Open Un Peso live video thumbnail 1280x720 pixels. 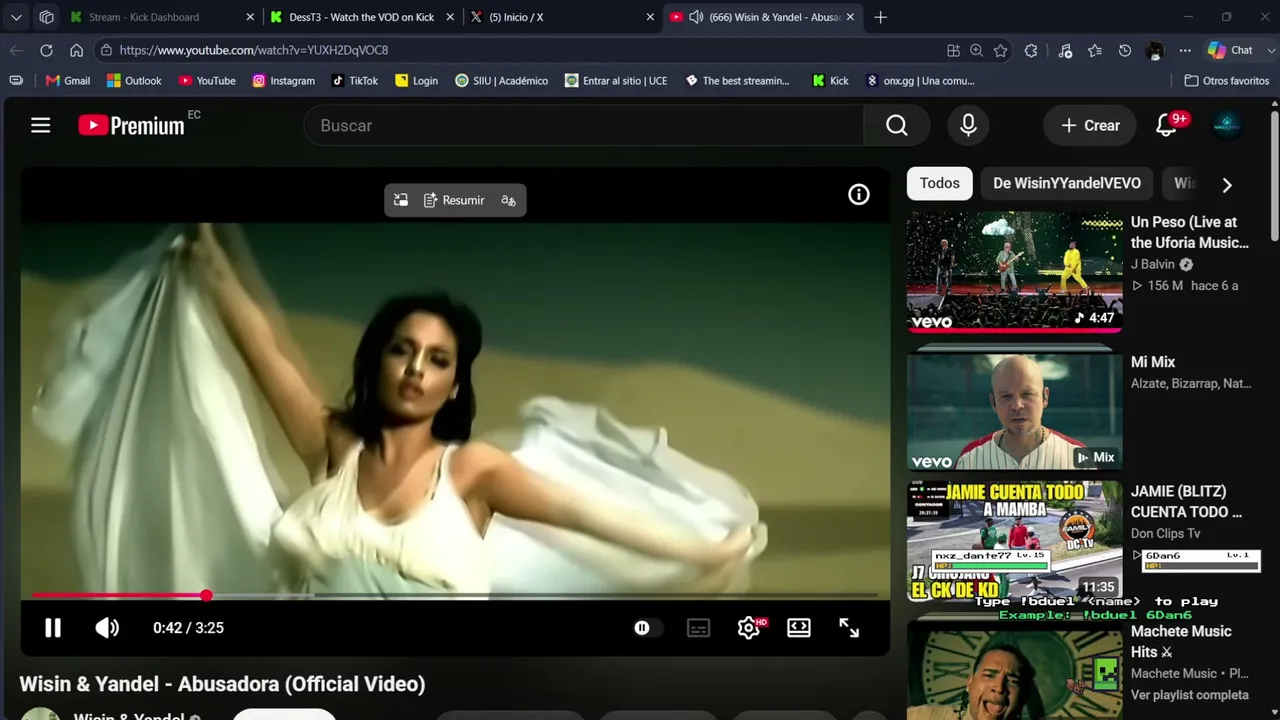[x=1014, y=271]
